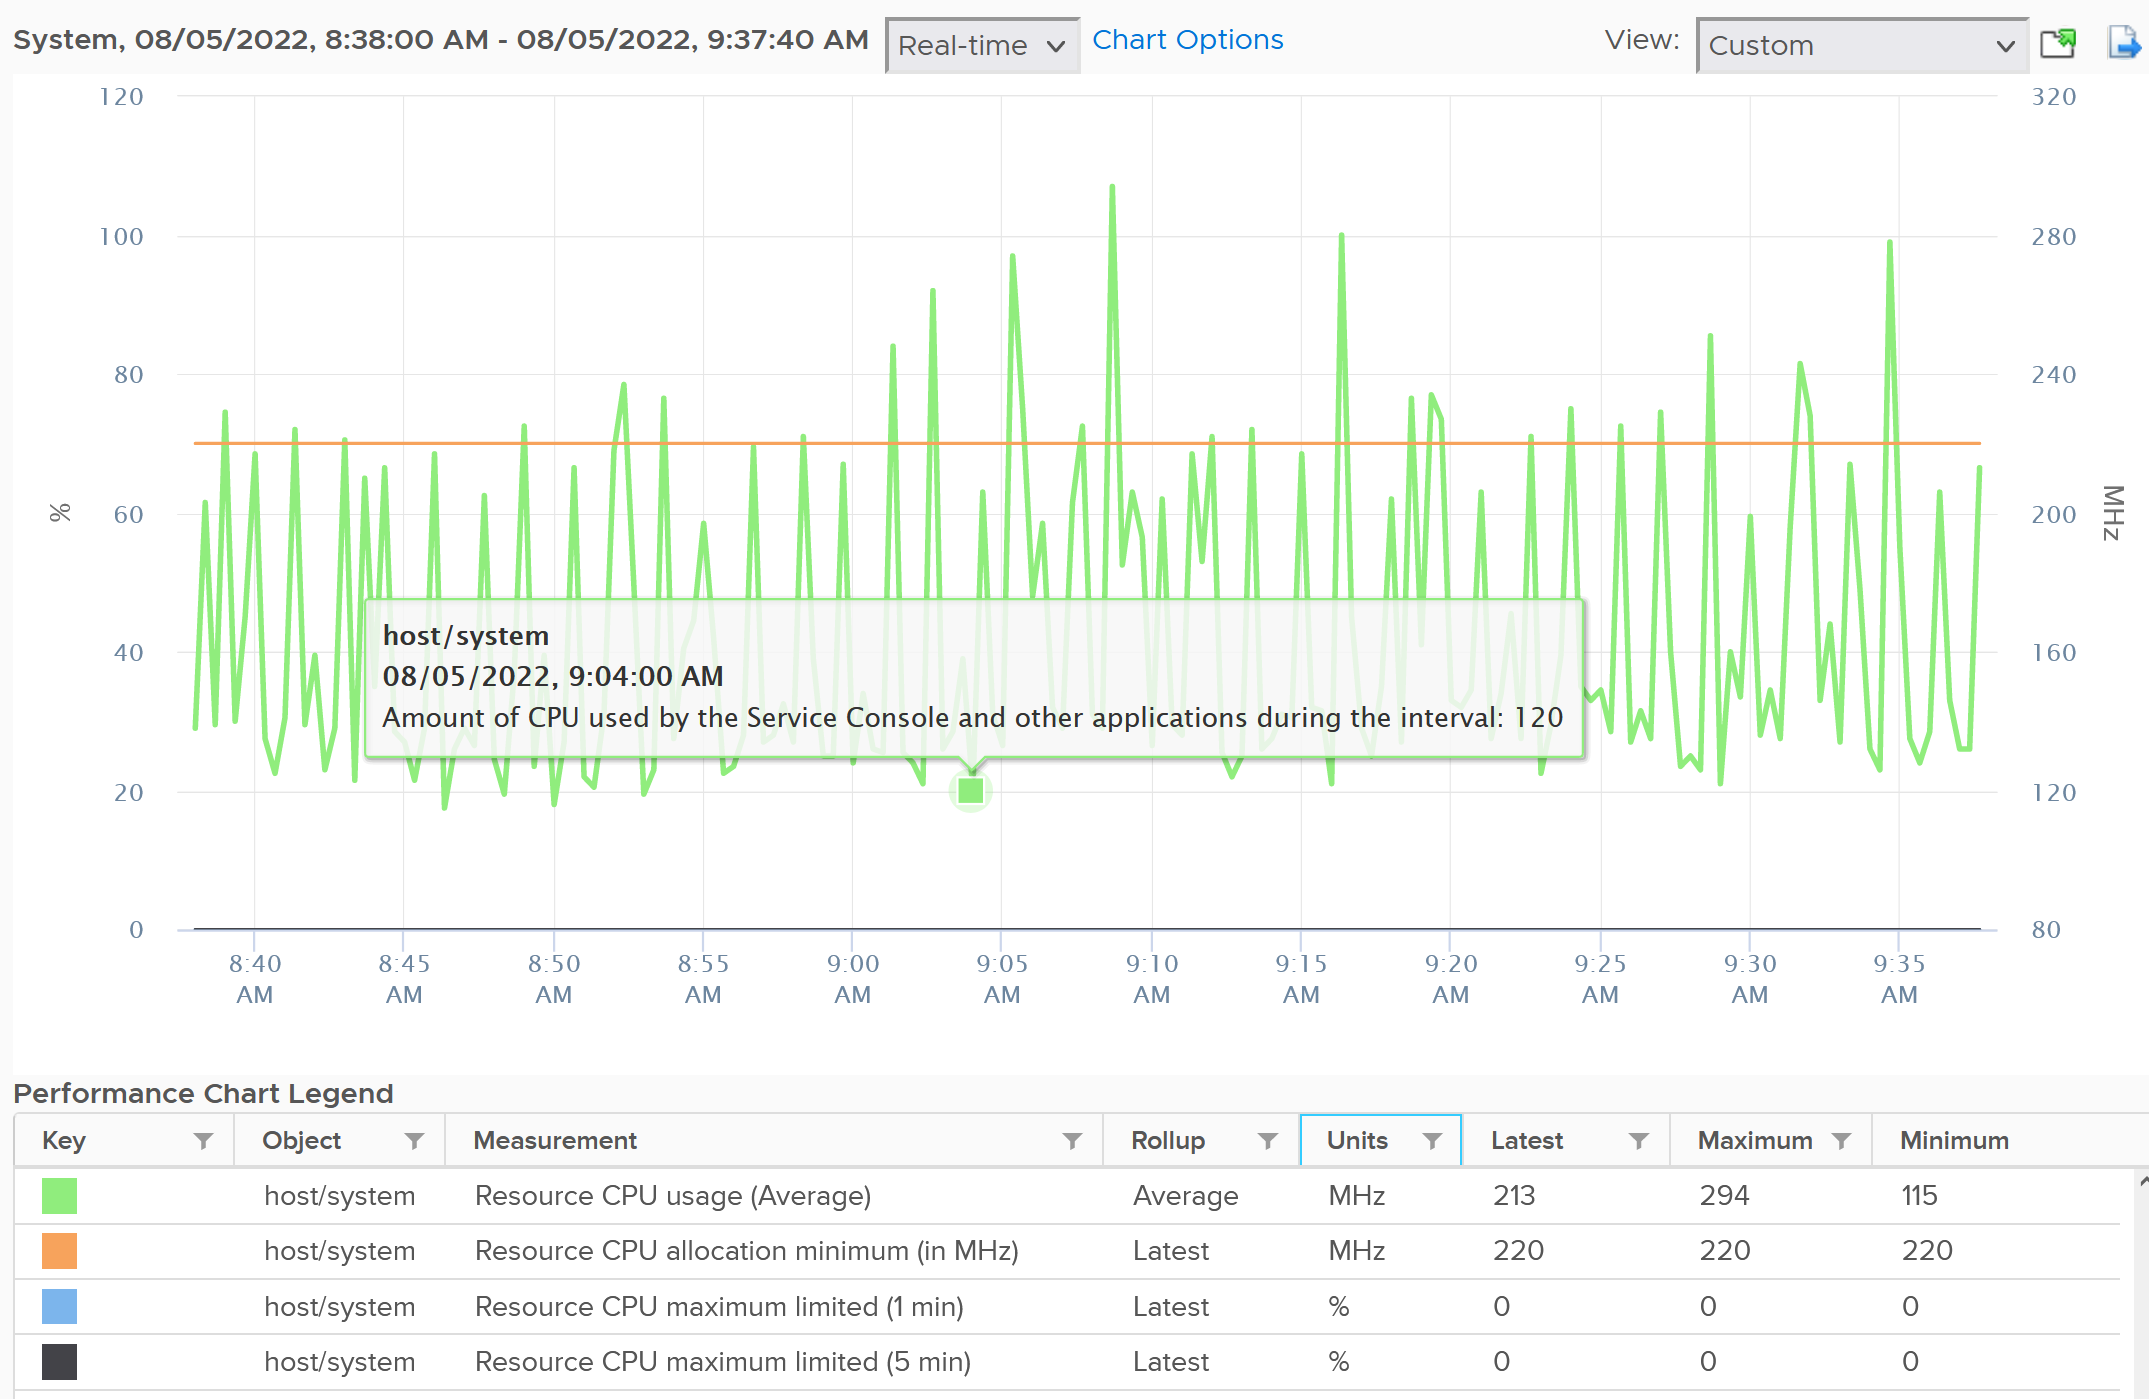Sort by the Object column header
The height and width of the screenshot is (1399, 2149).
point(301,1140)
